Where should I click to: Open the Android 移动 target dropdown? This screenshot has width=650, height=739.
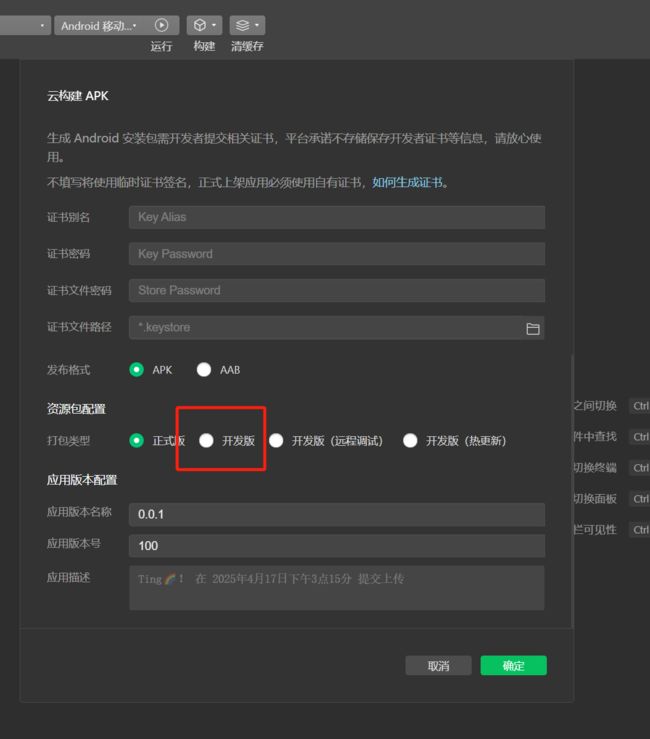click(99, 25)
